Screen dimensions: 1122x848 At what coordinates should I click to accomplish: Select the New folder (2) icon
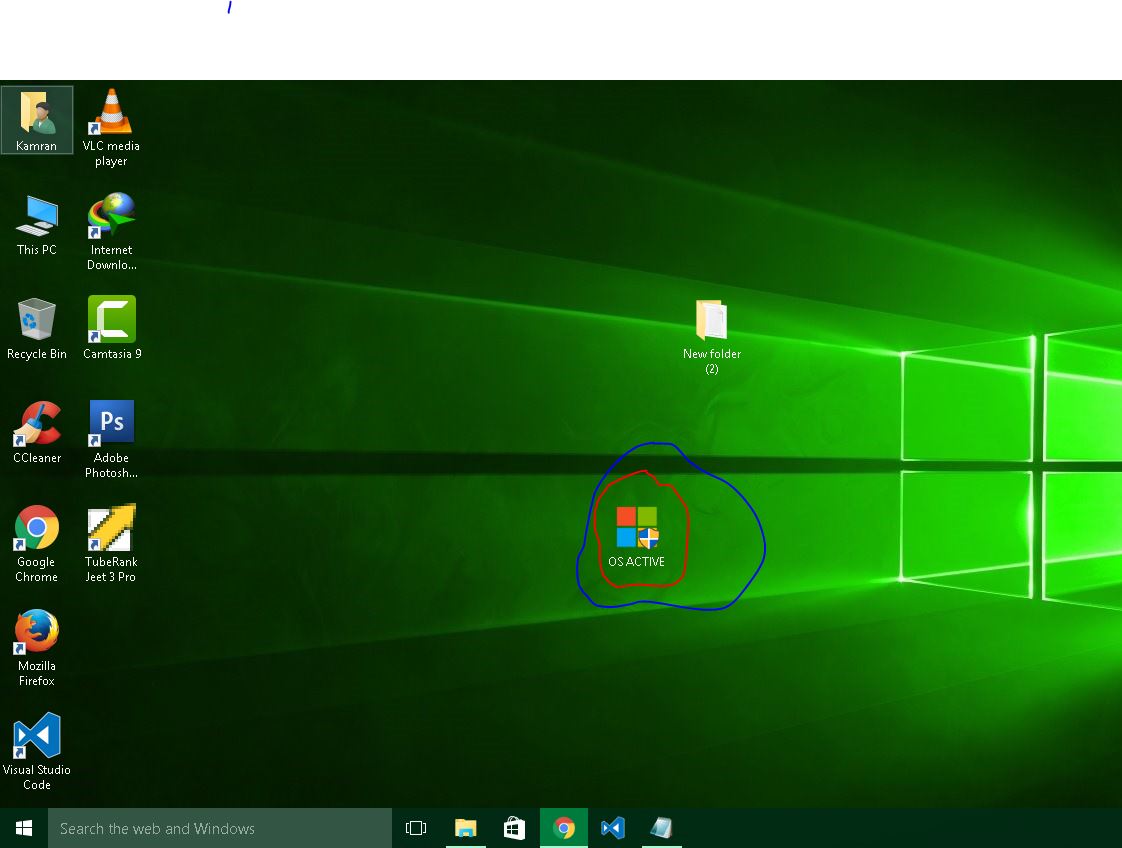711,337
